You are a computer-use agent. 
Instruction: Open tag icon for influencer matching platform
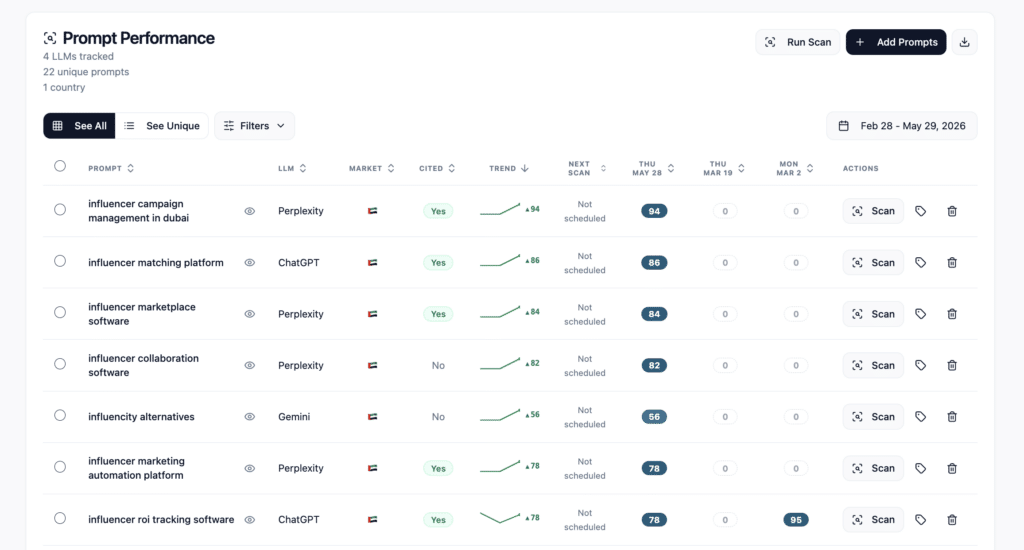pos(920,263)
